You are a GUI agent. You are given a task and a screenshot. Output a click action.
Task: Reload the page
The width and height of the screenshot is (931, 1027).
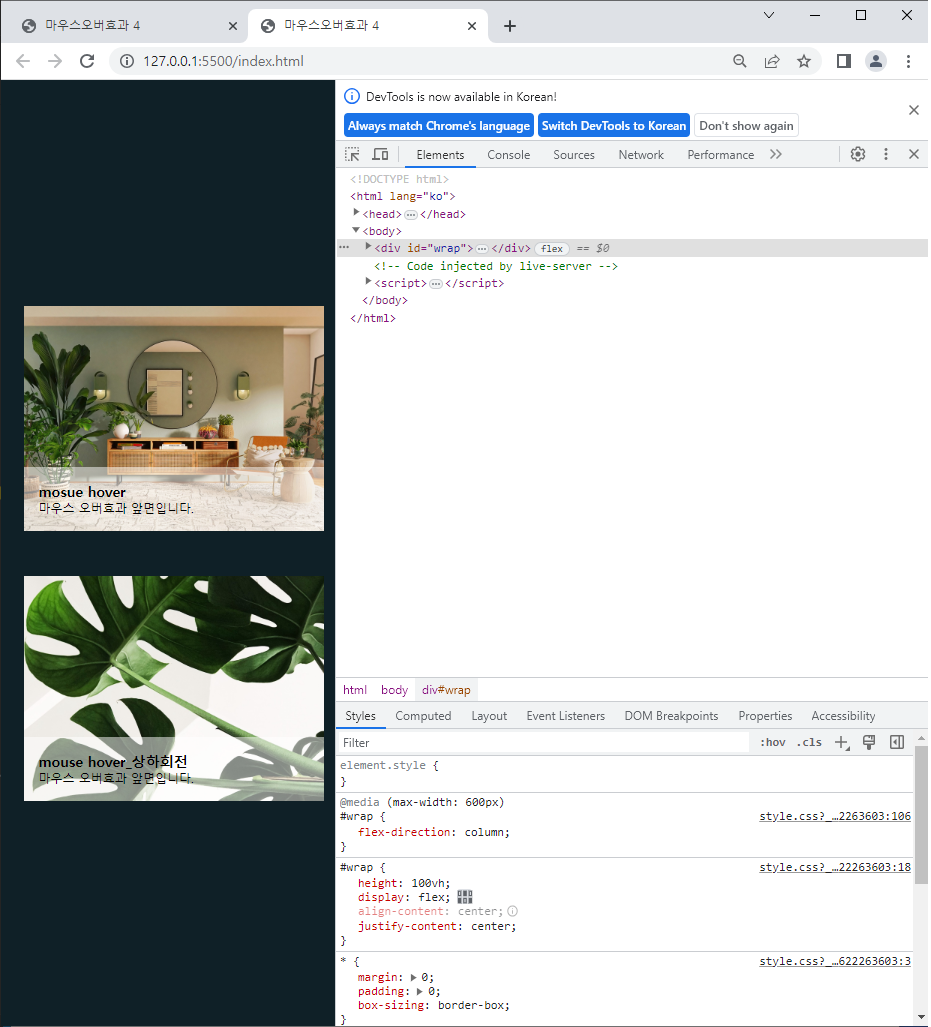click(87, 61)
